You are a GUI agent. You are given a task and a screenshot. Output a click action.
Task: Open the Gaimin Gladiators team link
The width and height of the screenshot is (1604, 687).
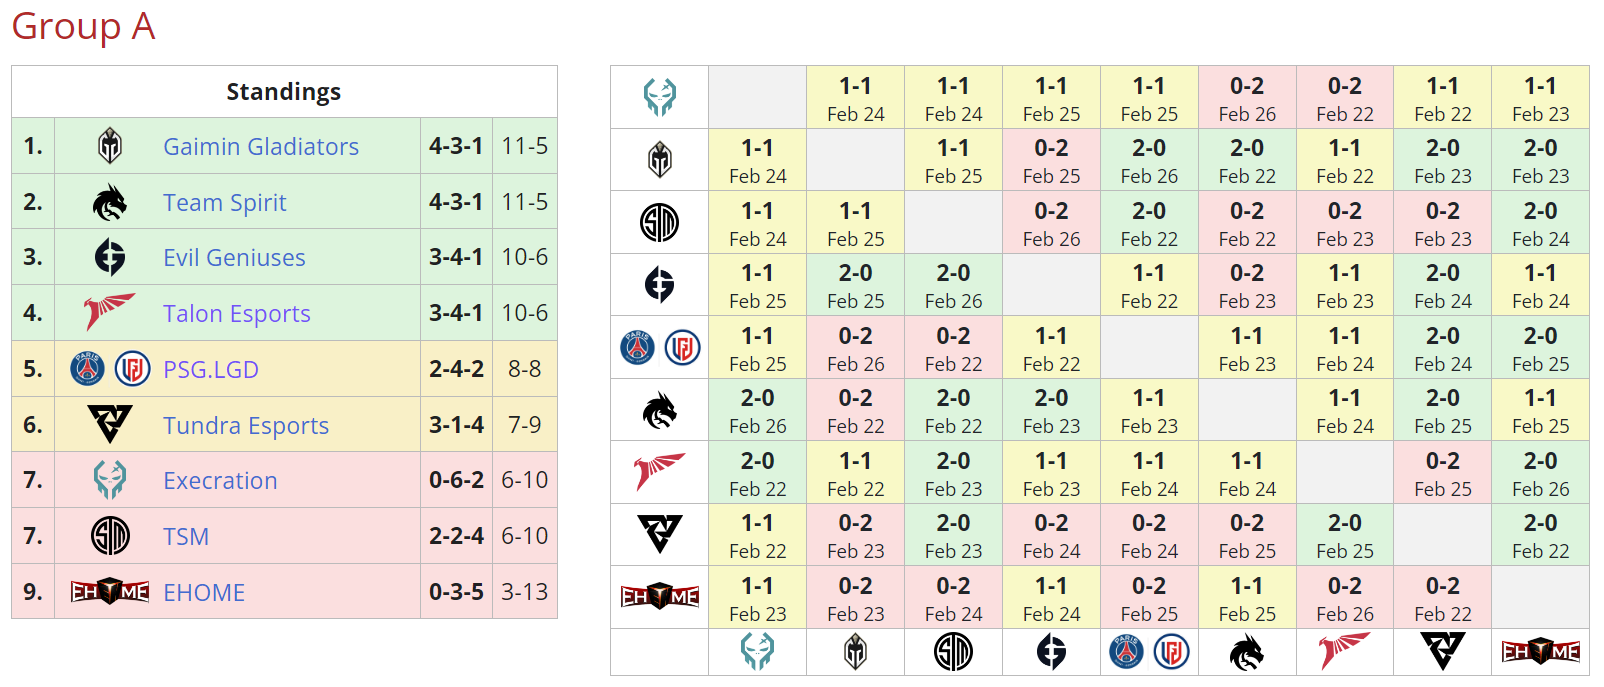[261, 146]
